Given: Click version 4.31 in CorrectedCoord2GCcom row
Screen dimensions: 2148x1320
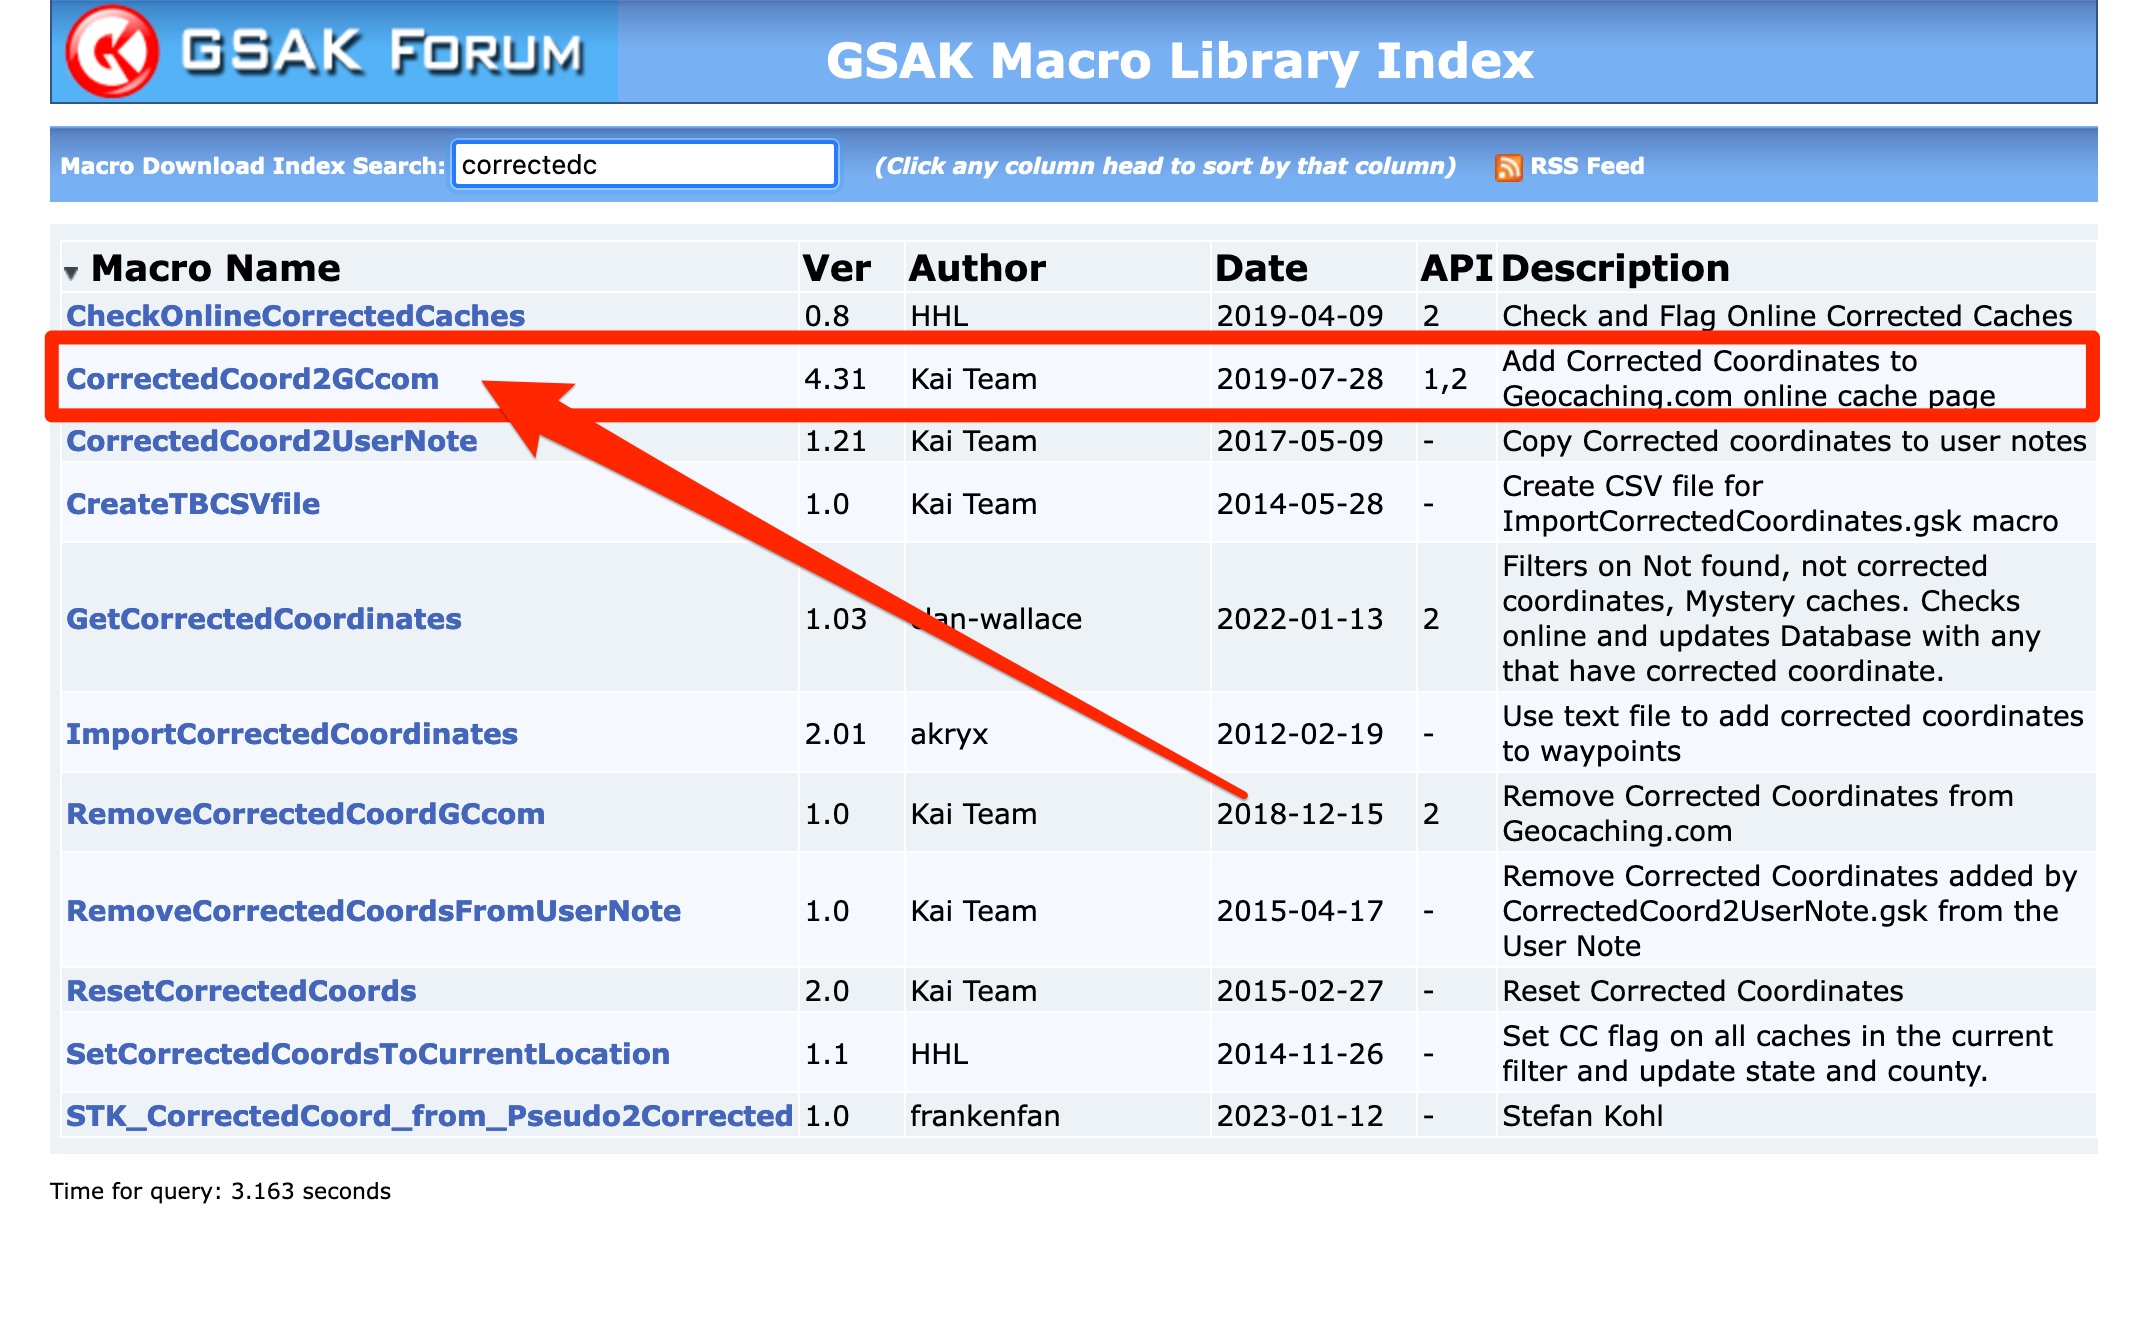Looking at the screenshot, I should click(x=835, y=379).
